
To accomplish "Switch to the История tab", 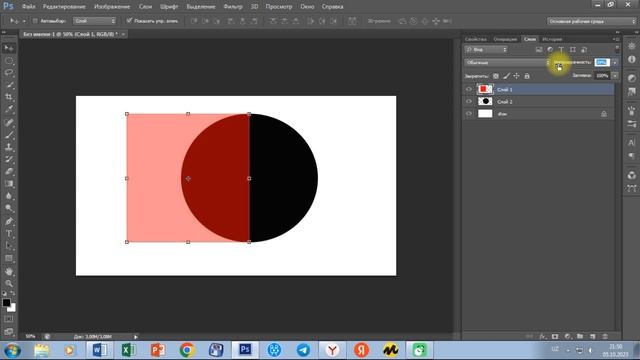I will (x=552, y=39).
